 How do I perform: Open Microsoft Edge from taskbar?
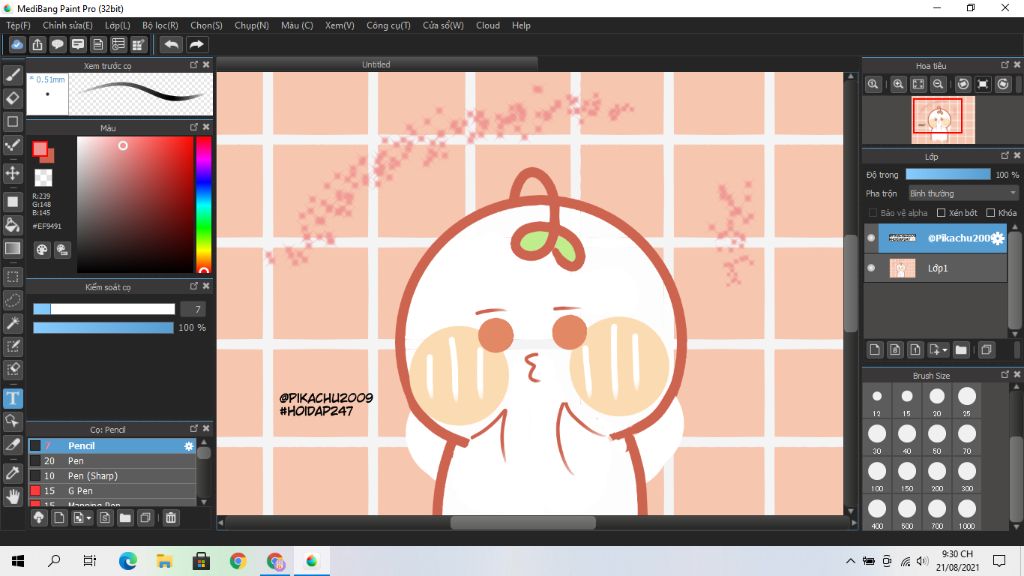(x=128, y=561)
